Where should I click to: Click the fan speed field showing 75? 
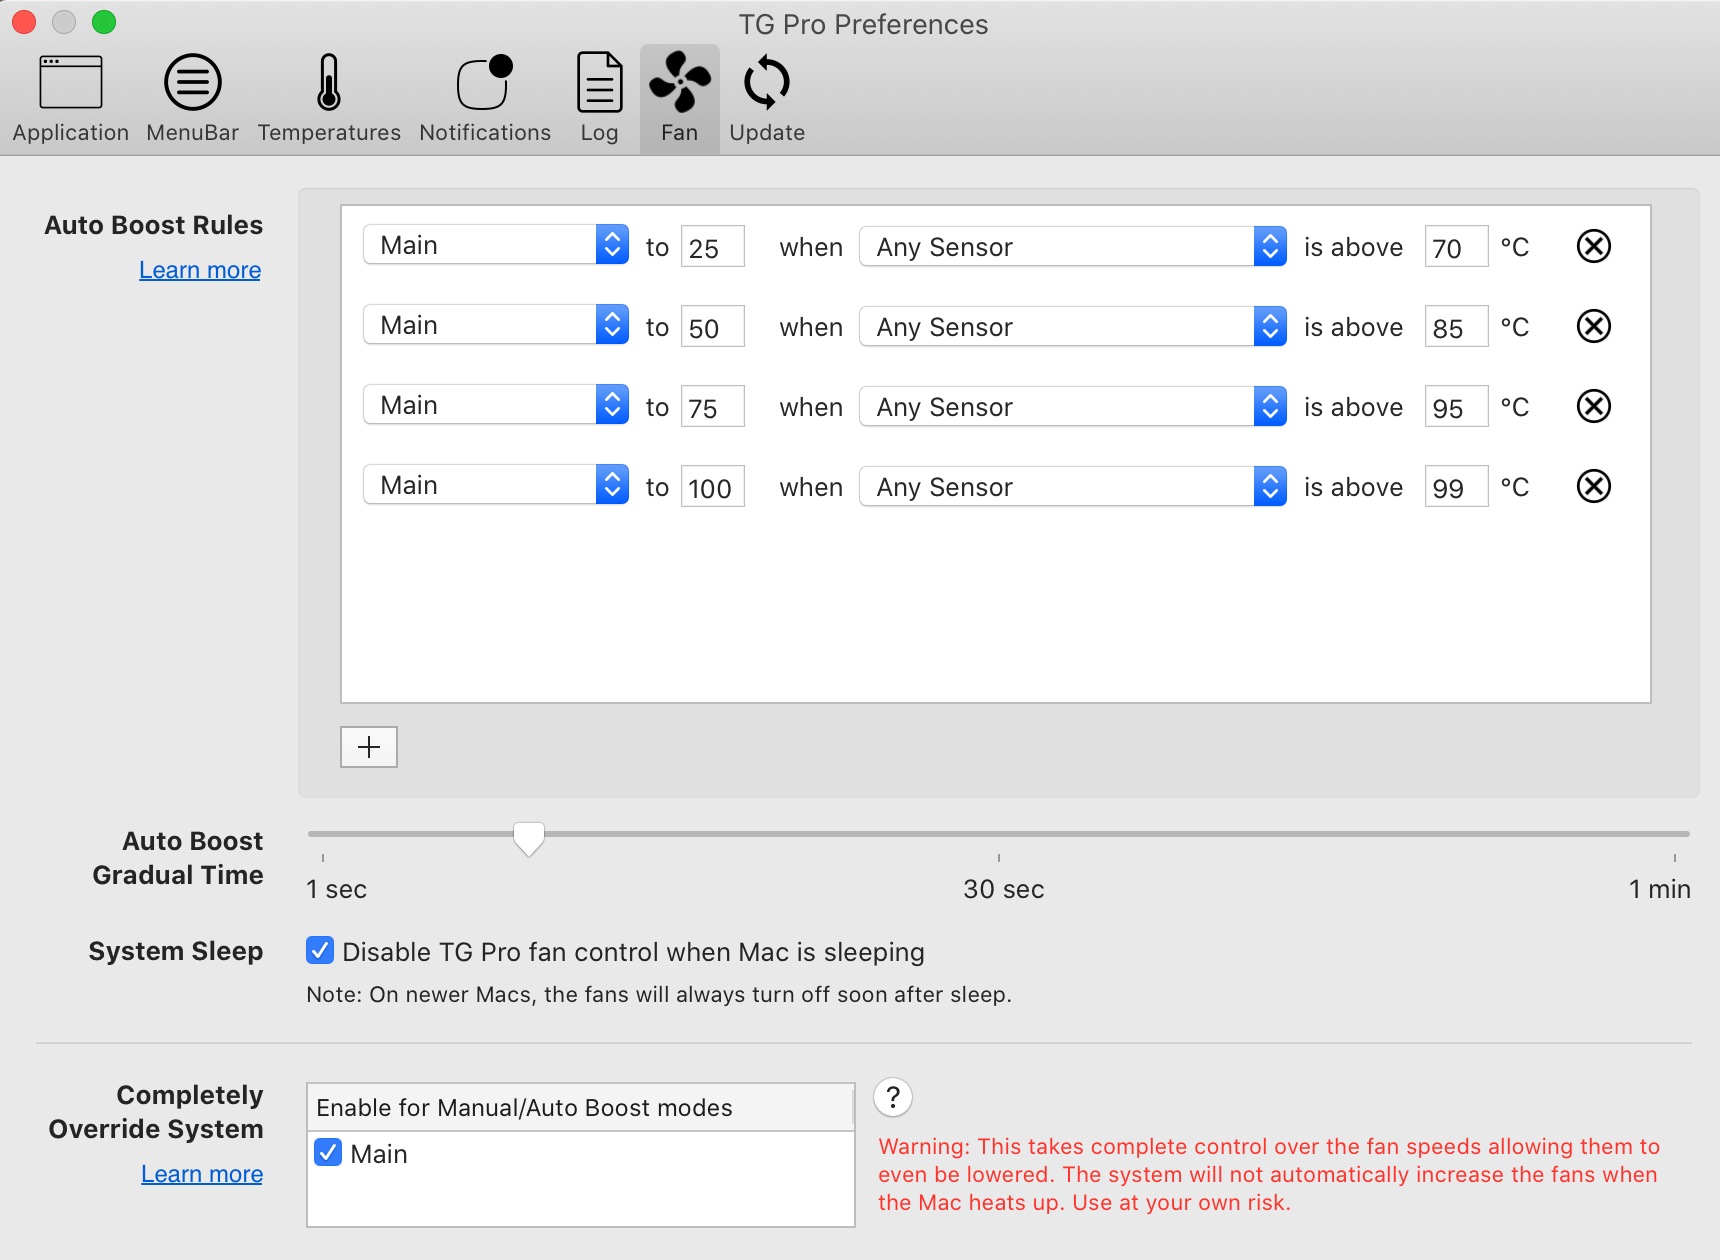(713, 407)
